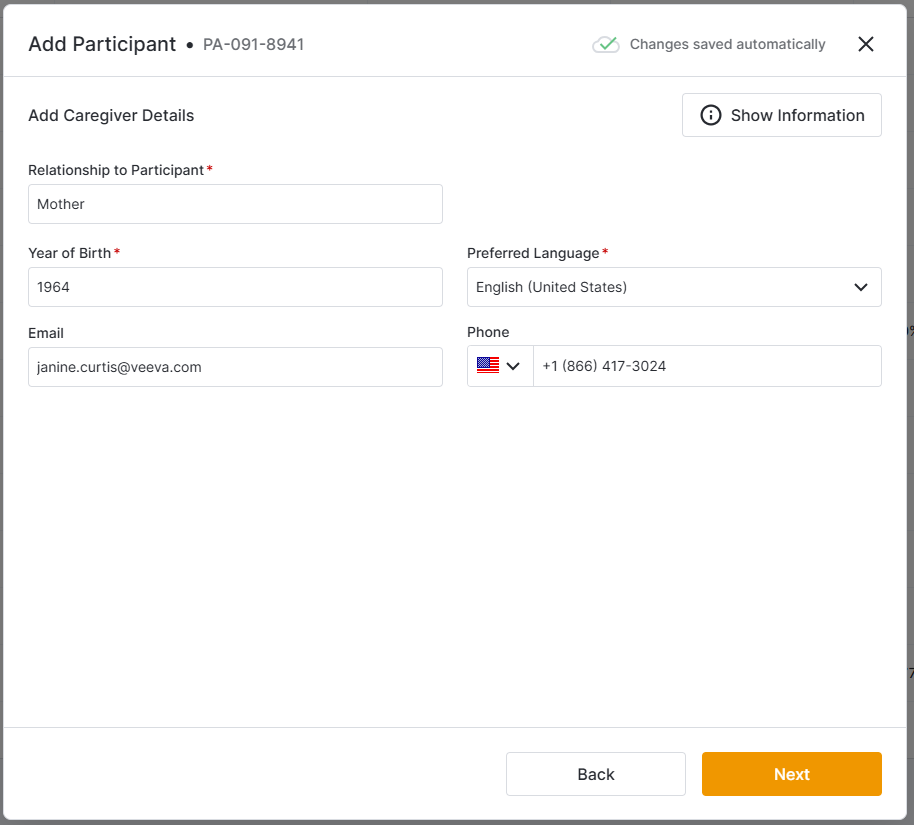Click the Year of Birth field showing 1964

[x=235, y=287]
